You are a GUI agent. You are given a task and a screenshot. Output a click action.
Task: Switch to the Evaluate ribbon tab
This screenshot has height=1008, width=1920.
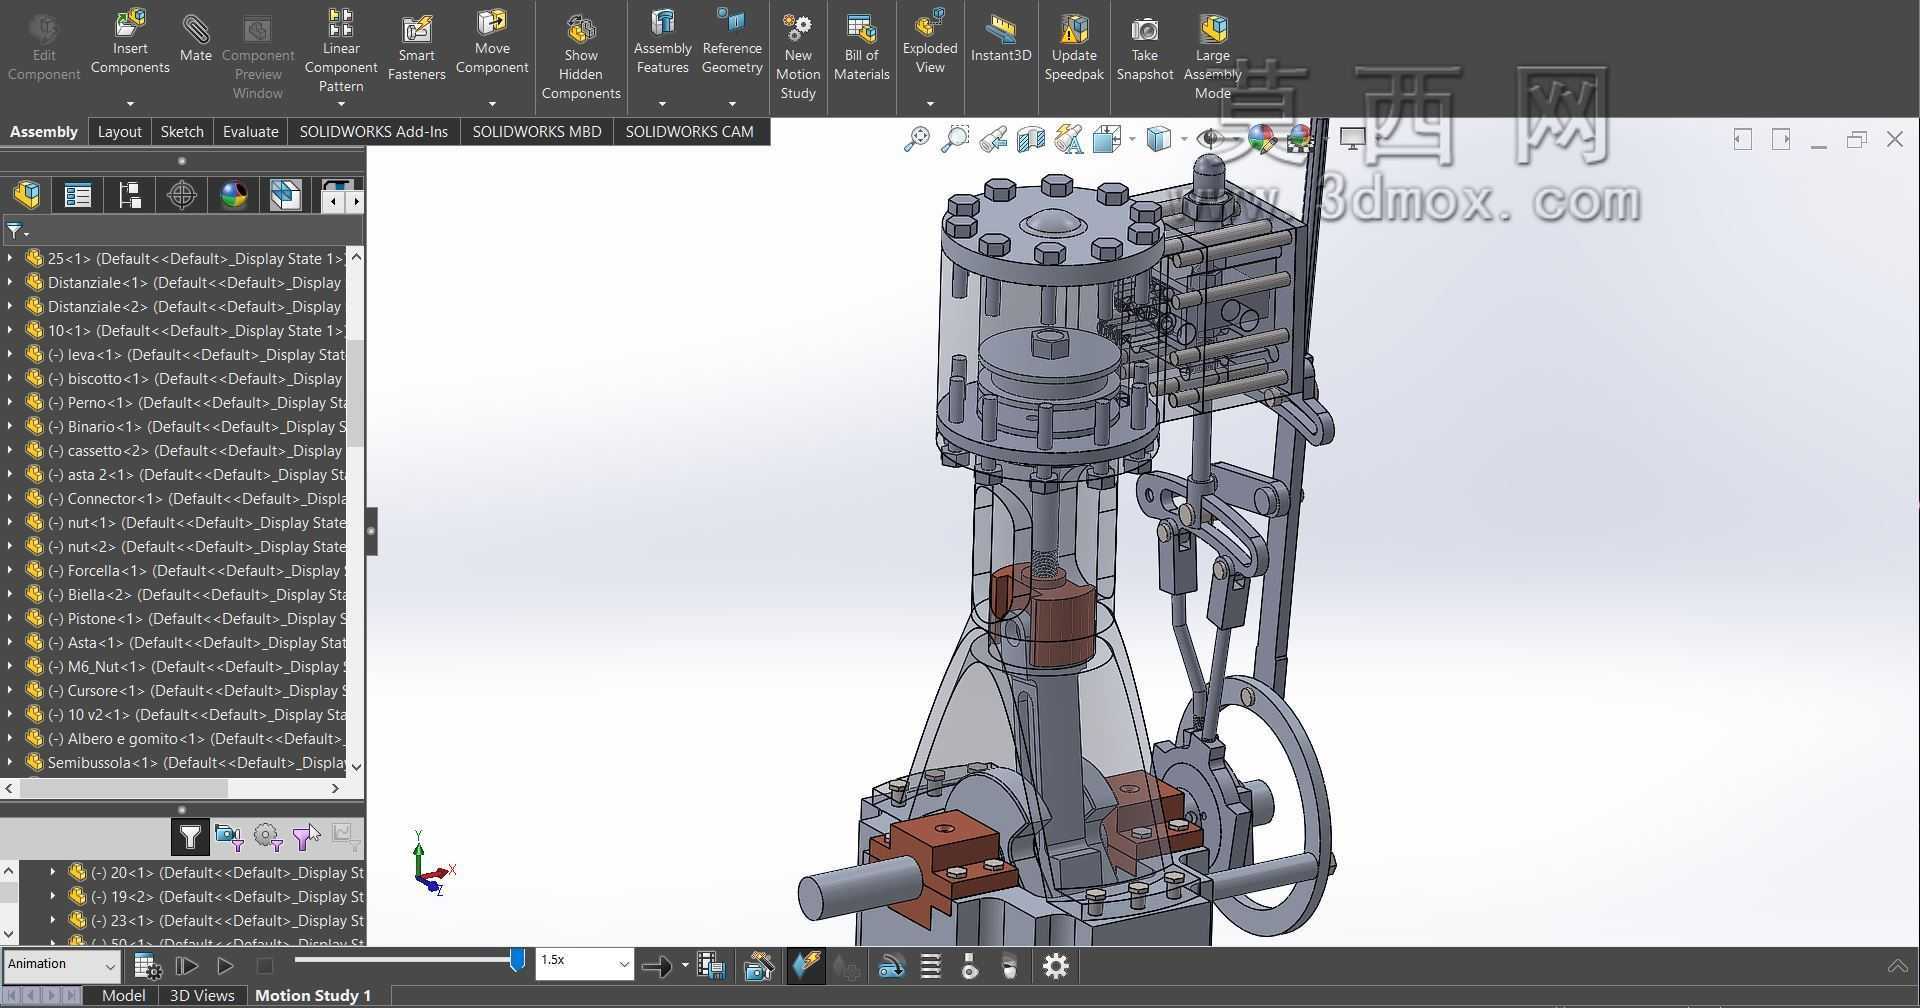point(250,131)
